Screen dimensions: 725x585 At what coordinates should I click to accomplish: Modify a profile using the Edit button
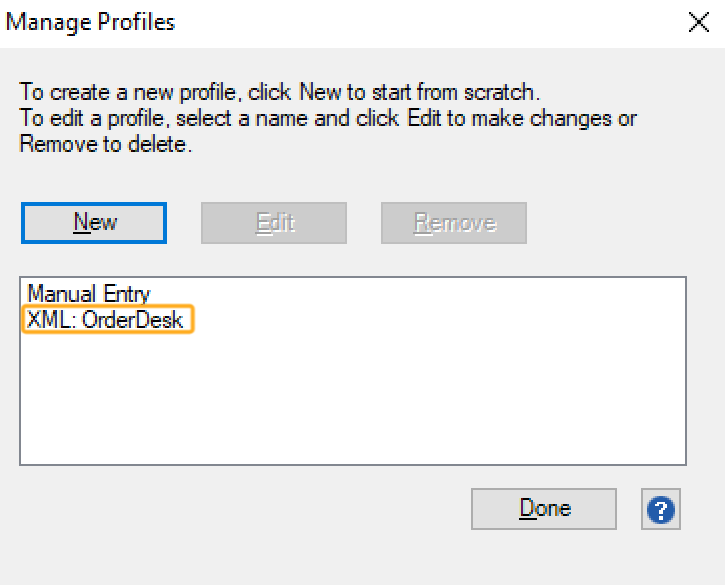(x=274, y=223)
